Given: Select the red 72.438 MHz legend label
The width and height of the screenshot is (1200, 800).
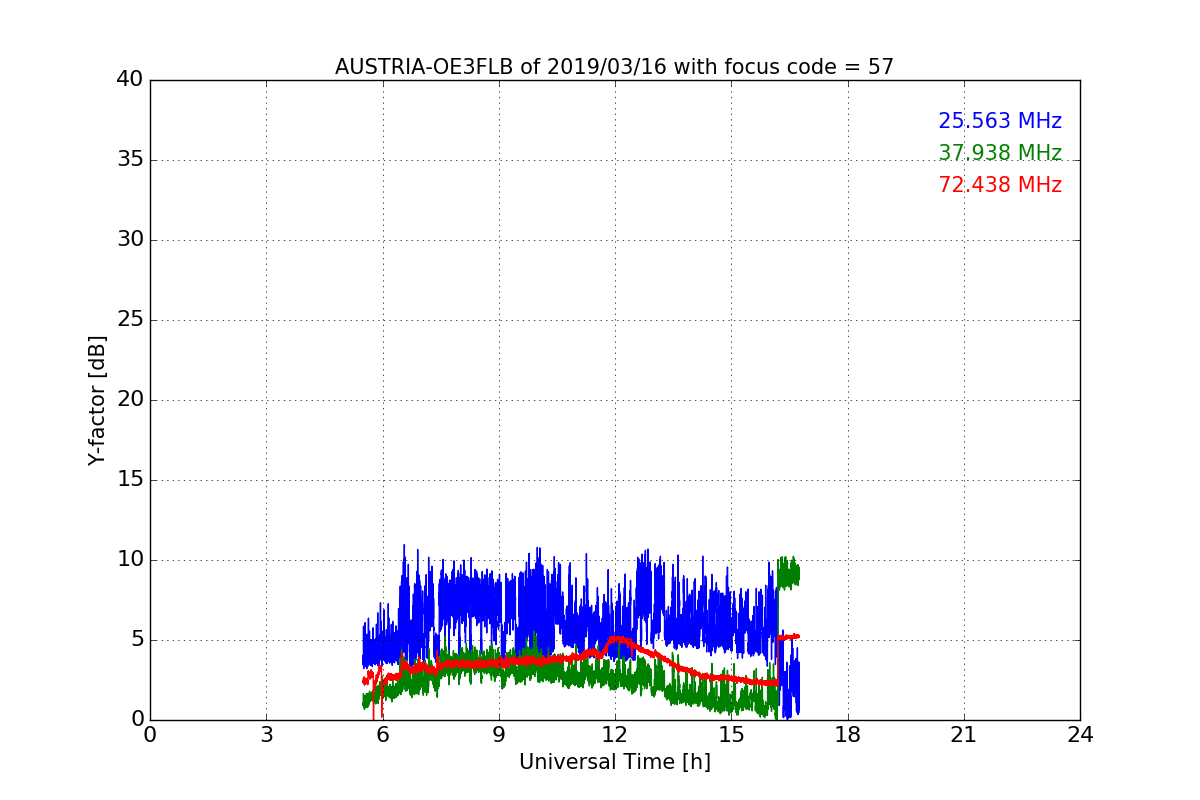Looking at the screenshot, I should point(1000,185).
